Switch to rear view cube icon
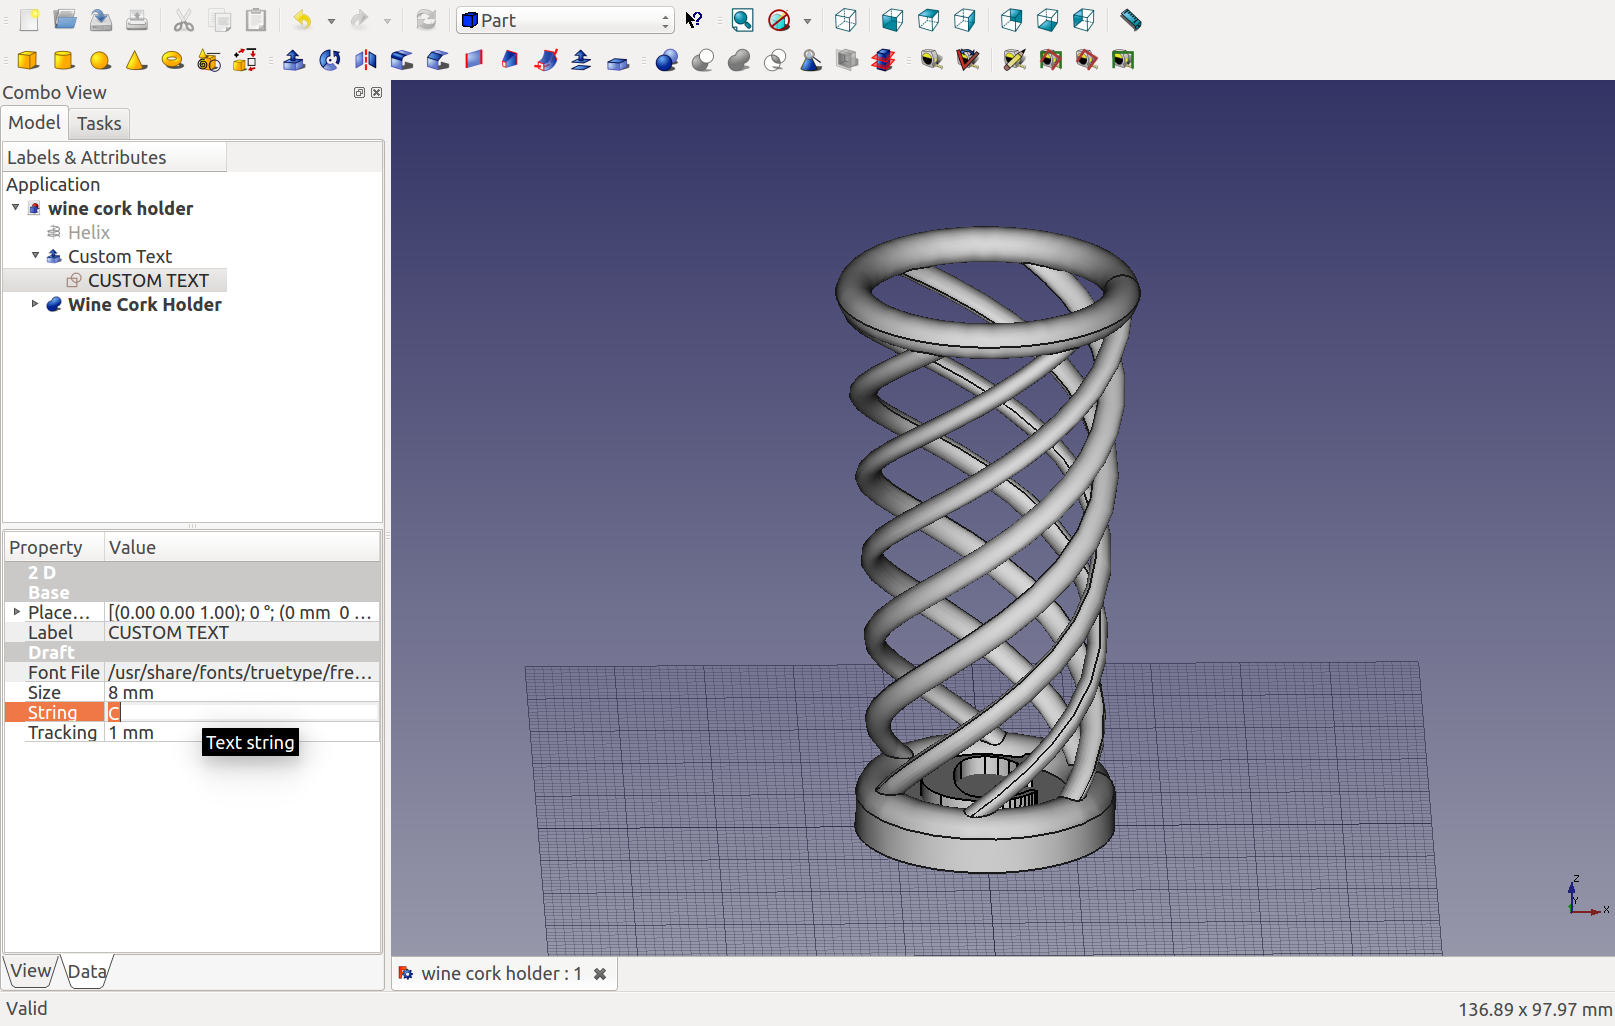The width and height of the screenshot is (1615, 1026). coord(1011,20)
